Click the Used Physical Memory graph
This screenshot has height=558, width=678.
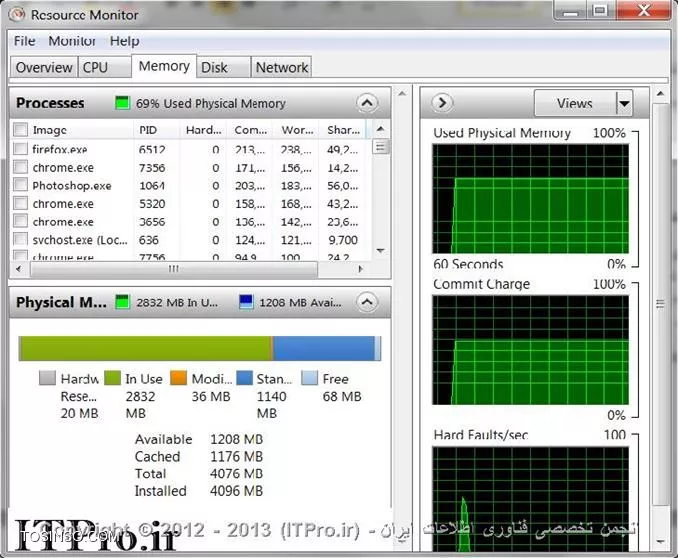click(x=531, y=199)
